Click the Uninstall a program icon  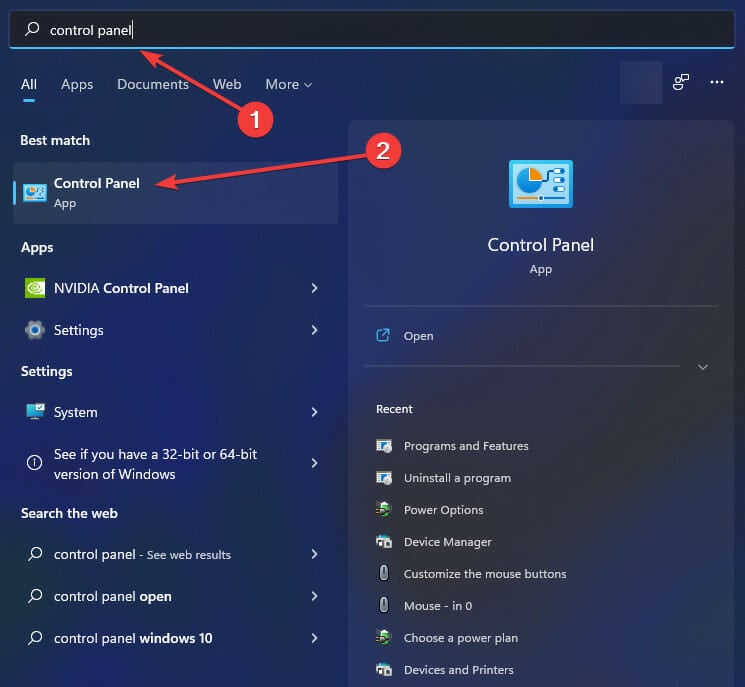(384, 478)
